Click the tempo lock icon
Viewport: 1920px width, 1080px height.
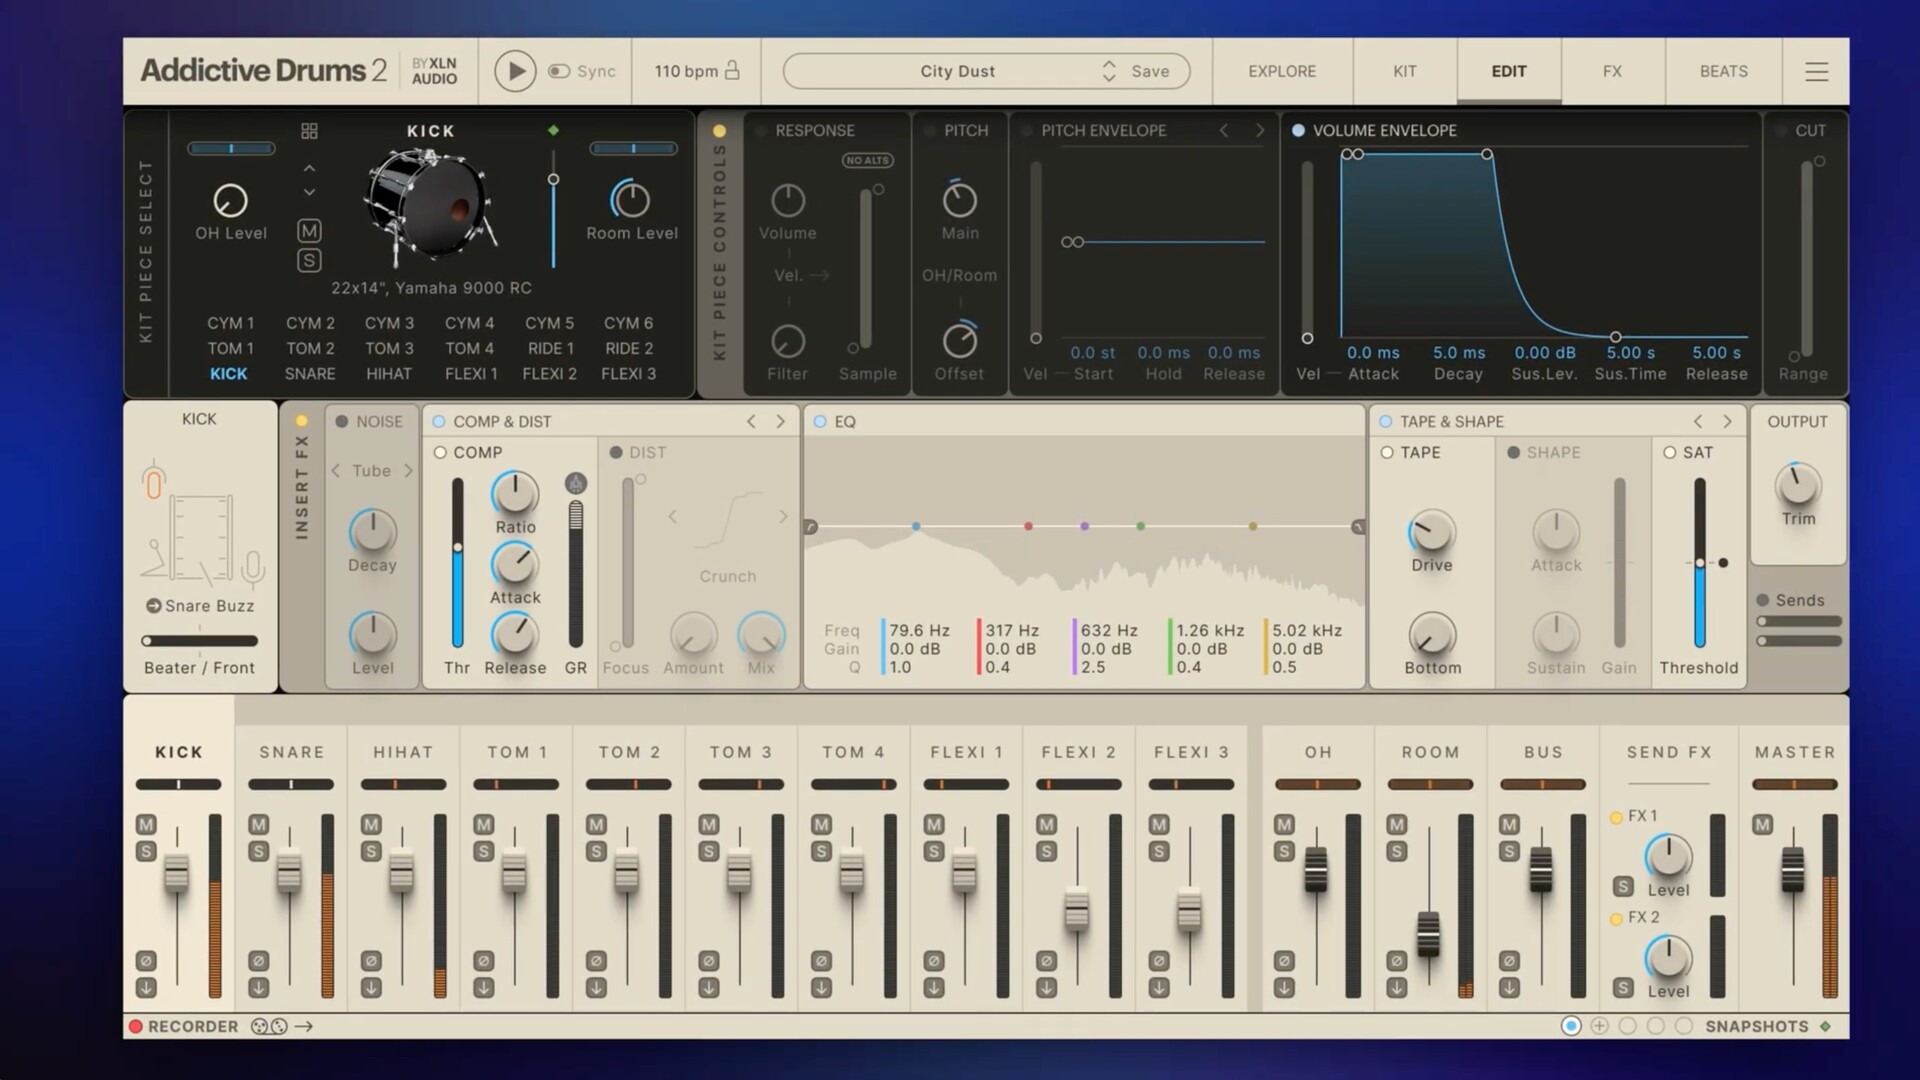pos(732,70)
